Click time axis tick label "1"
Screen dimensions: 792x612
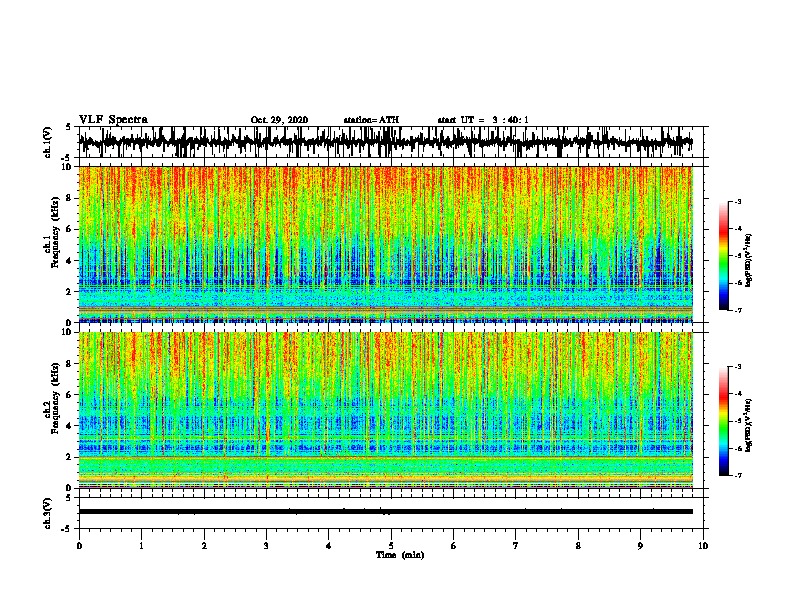(141, 546)
